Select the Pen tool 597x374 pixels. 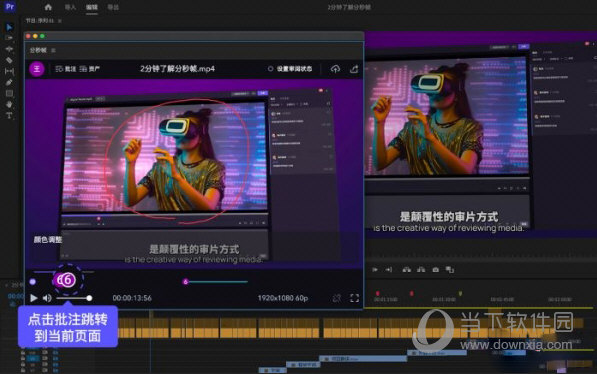click(x=9, y=82)
